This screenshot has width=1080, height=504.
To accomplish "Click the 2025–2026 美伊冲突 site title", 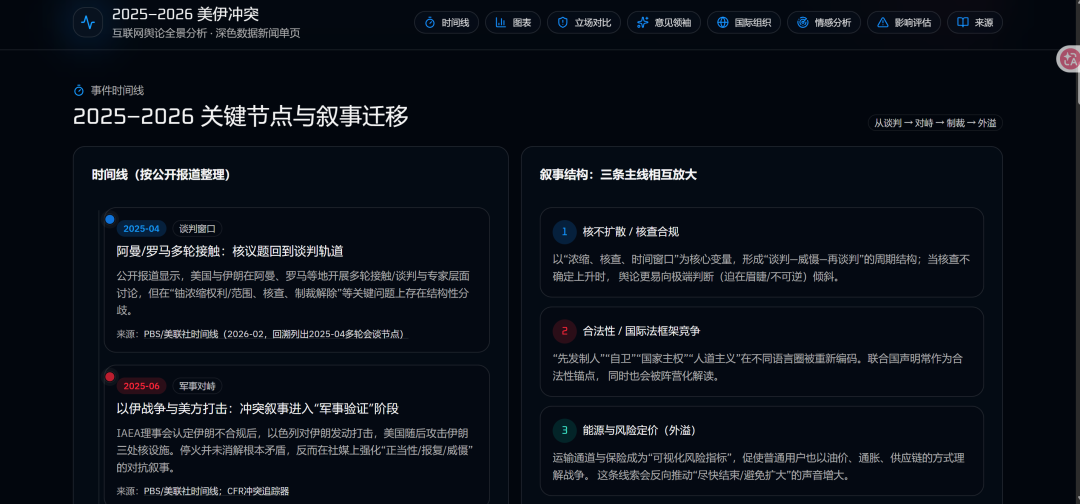I will click(x=185, y=14).
